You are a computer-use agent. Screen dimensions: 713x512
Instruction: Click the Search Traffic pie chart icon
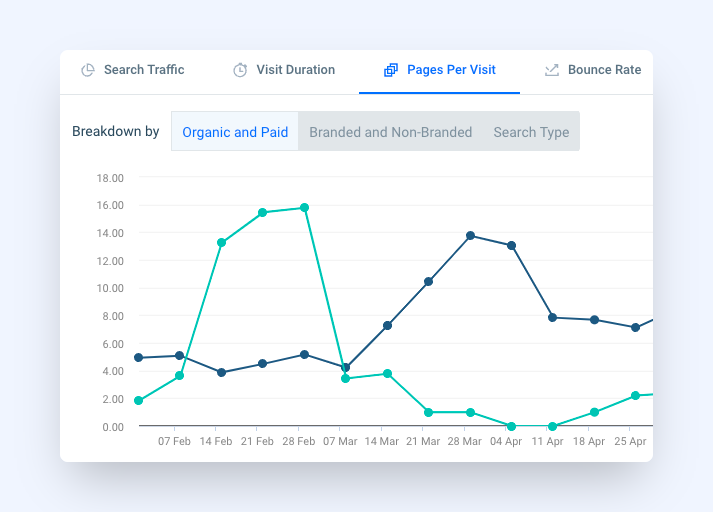coord(88,70)
